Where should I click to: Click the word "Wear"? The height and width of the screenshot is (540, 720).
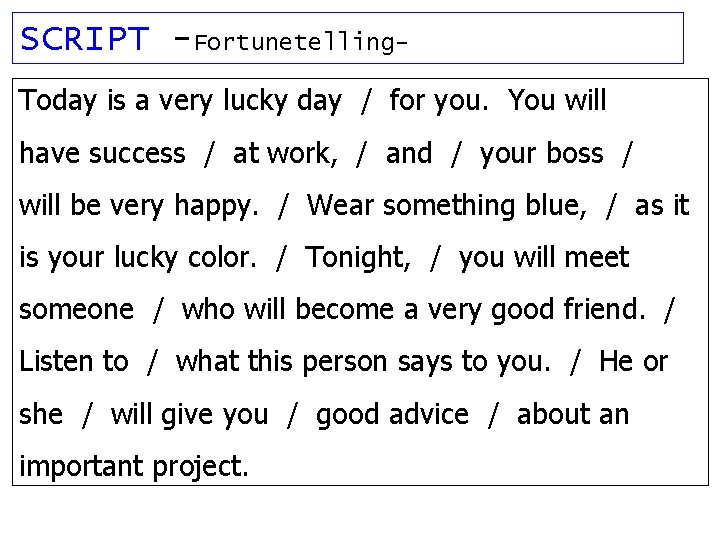coord(340,206)
